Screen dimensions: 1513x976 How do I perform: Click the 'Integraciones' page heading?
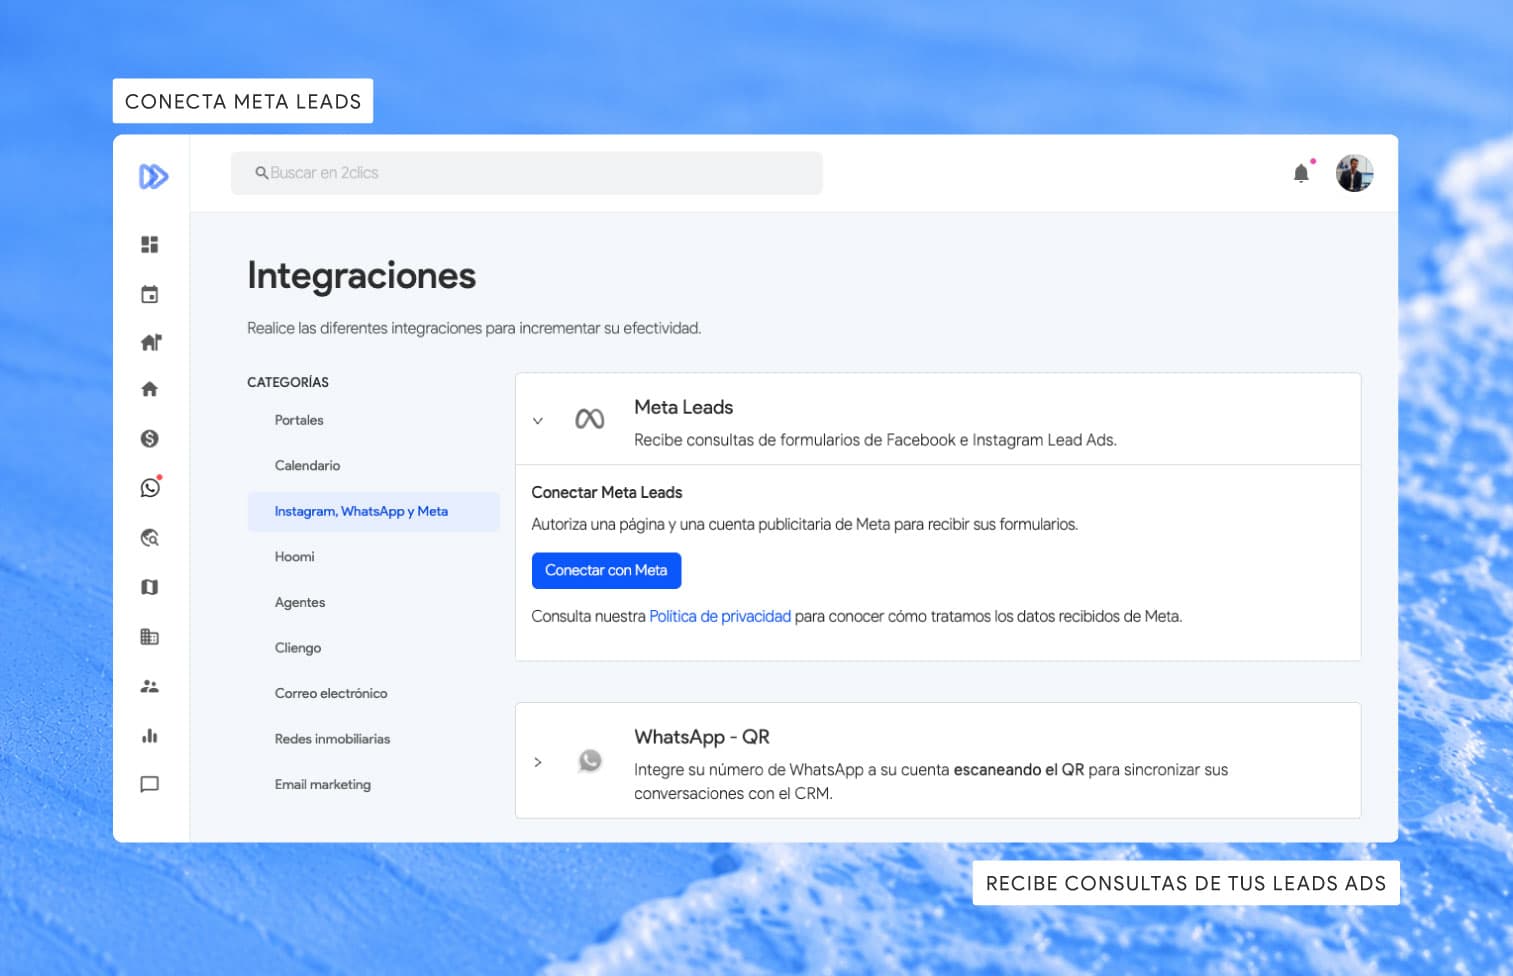(361, 275)
